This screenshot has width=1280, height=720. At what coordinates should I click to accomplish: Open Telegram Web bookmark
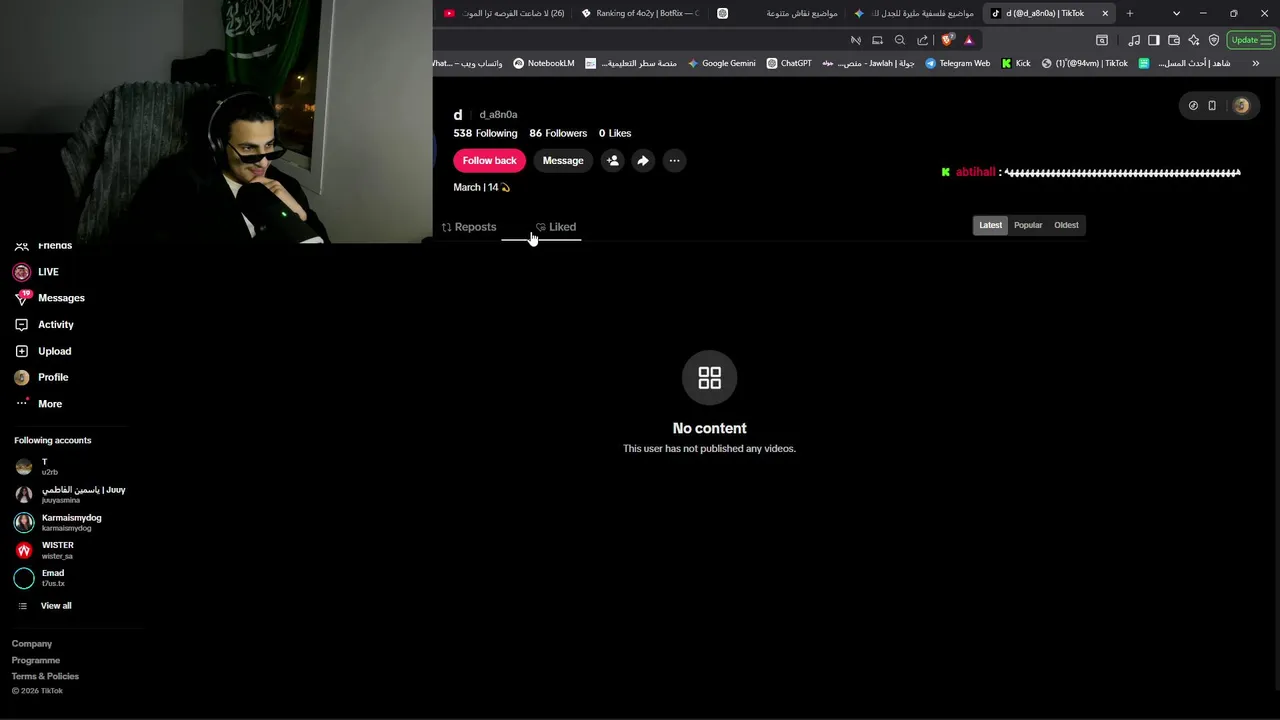[x=958, y=63]
